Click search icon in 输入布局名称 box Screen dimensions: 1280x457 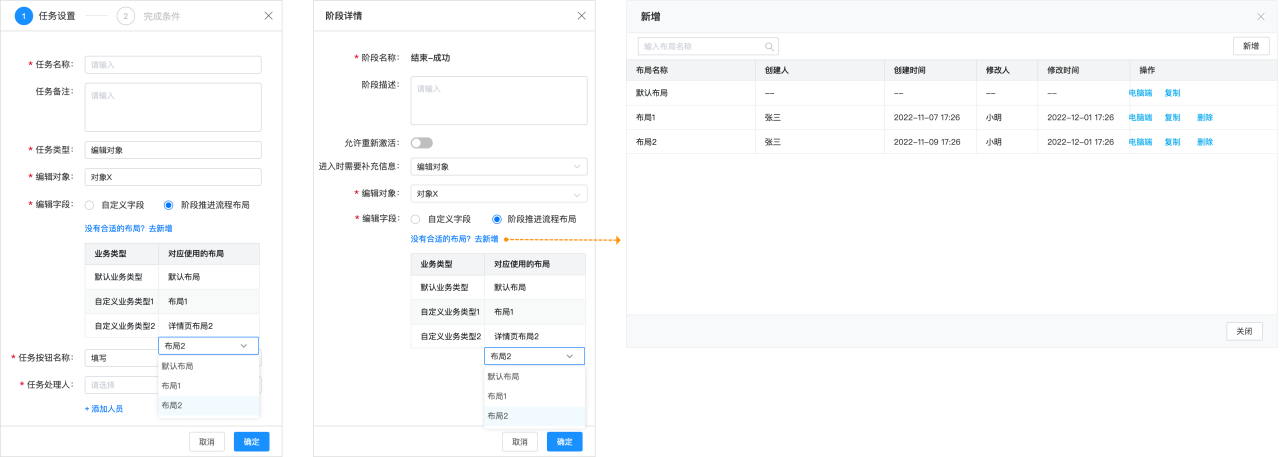click(769, 46)
